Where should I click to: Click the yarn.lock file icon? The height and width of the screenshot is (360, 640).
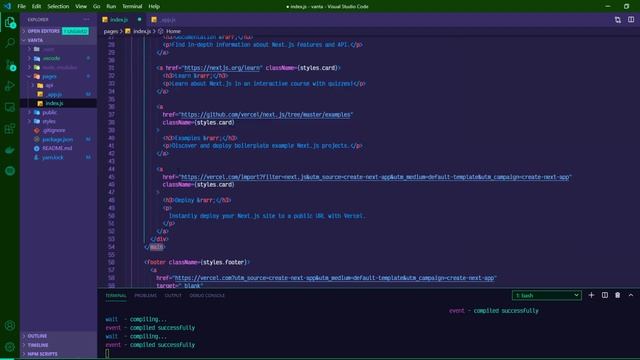pos(37,157)
